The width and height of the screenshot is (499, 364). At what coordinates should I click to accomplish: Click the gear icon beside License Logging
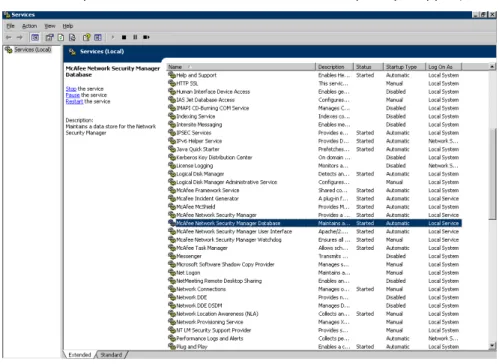pyautogui.click(x=172, y=166)
